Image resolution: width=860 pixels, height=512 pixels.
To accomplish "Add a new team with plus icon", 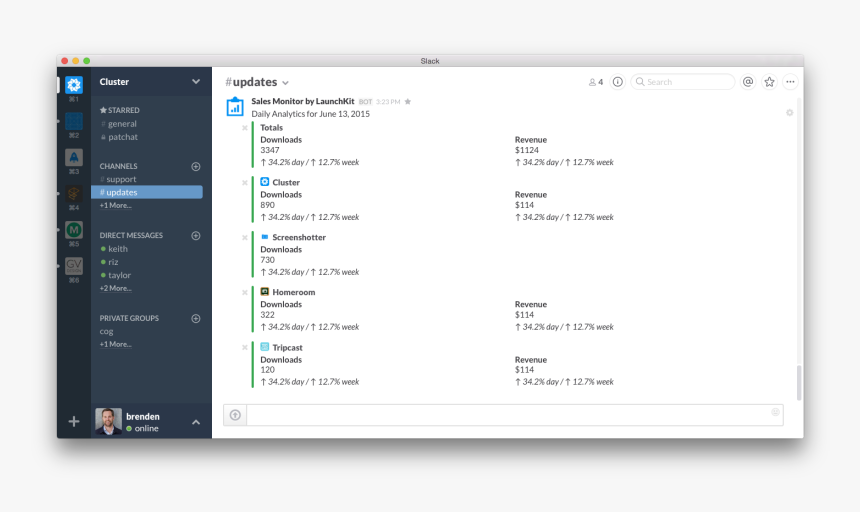I will coord(74,421).
